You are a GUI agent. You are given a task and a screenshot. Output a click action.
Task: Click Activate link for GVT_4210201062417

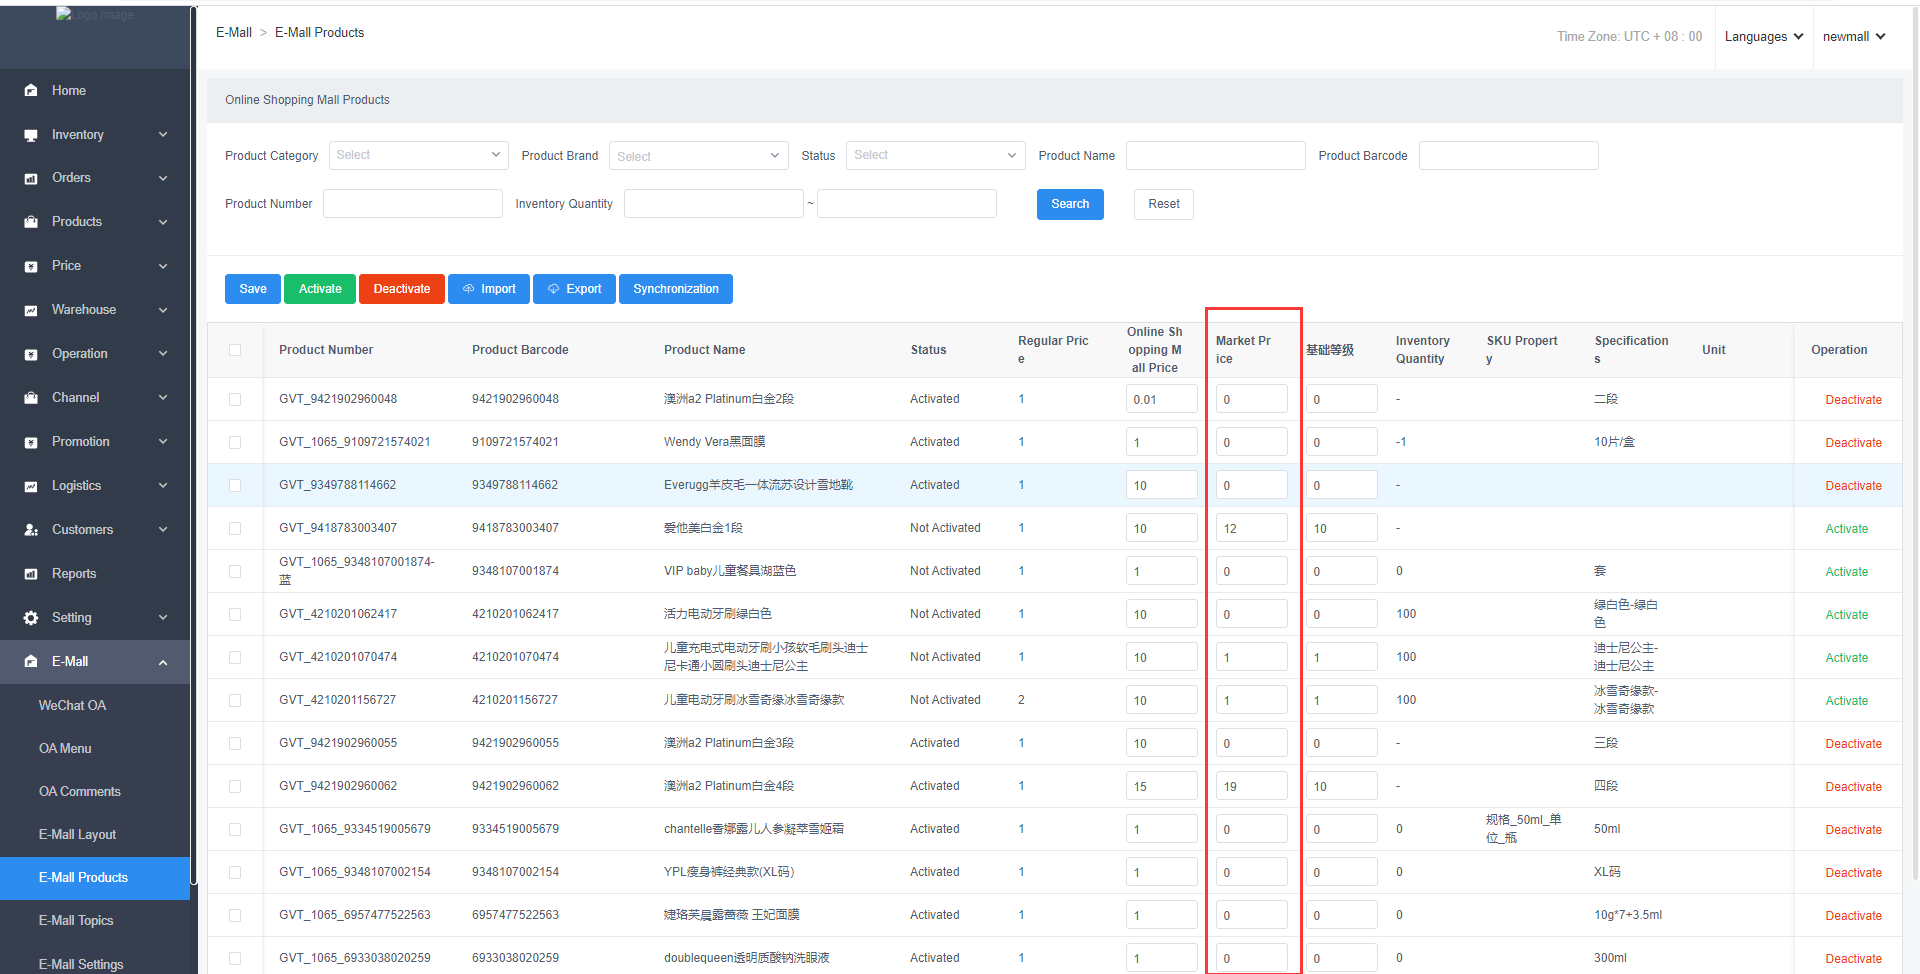coord(1846,615)
